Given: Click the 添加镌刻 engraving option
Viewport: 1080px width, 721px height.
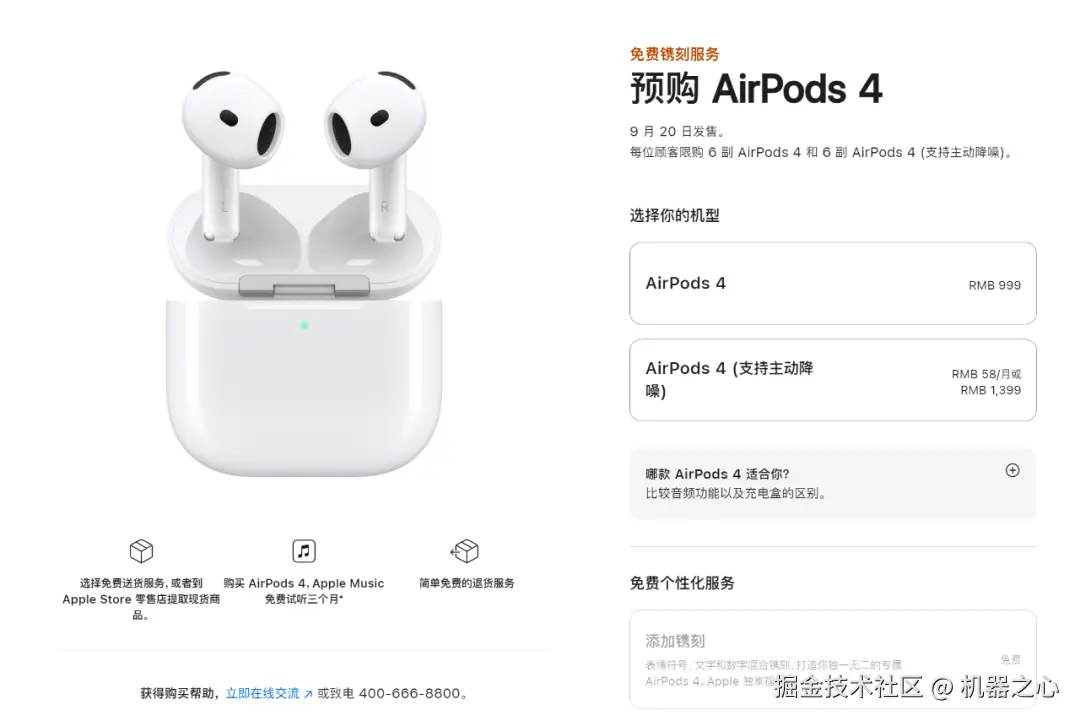Looking at the screenshot, I should (833, 659).
